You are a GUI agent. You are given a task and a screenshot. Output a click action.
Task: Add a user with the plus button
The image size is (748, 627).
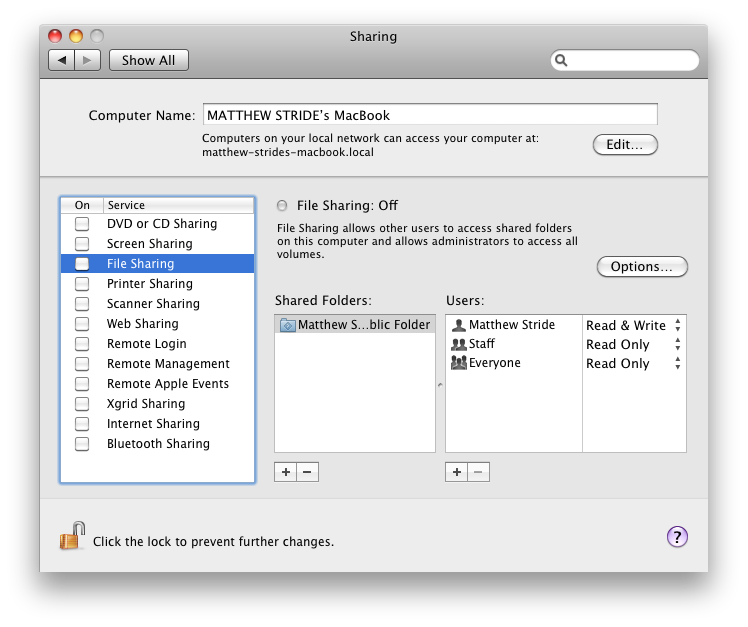click(x=457, y=472)
